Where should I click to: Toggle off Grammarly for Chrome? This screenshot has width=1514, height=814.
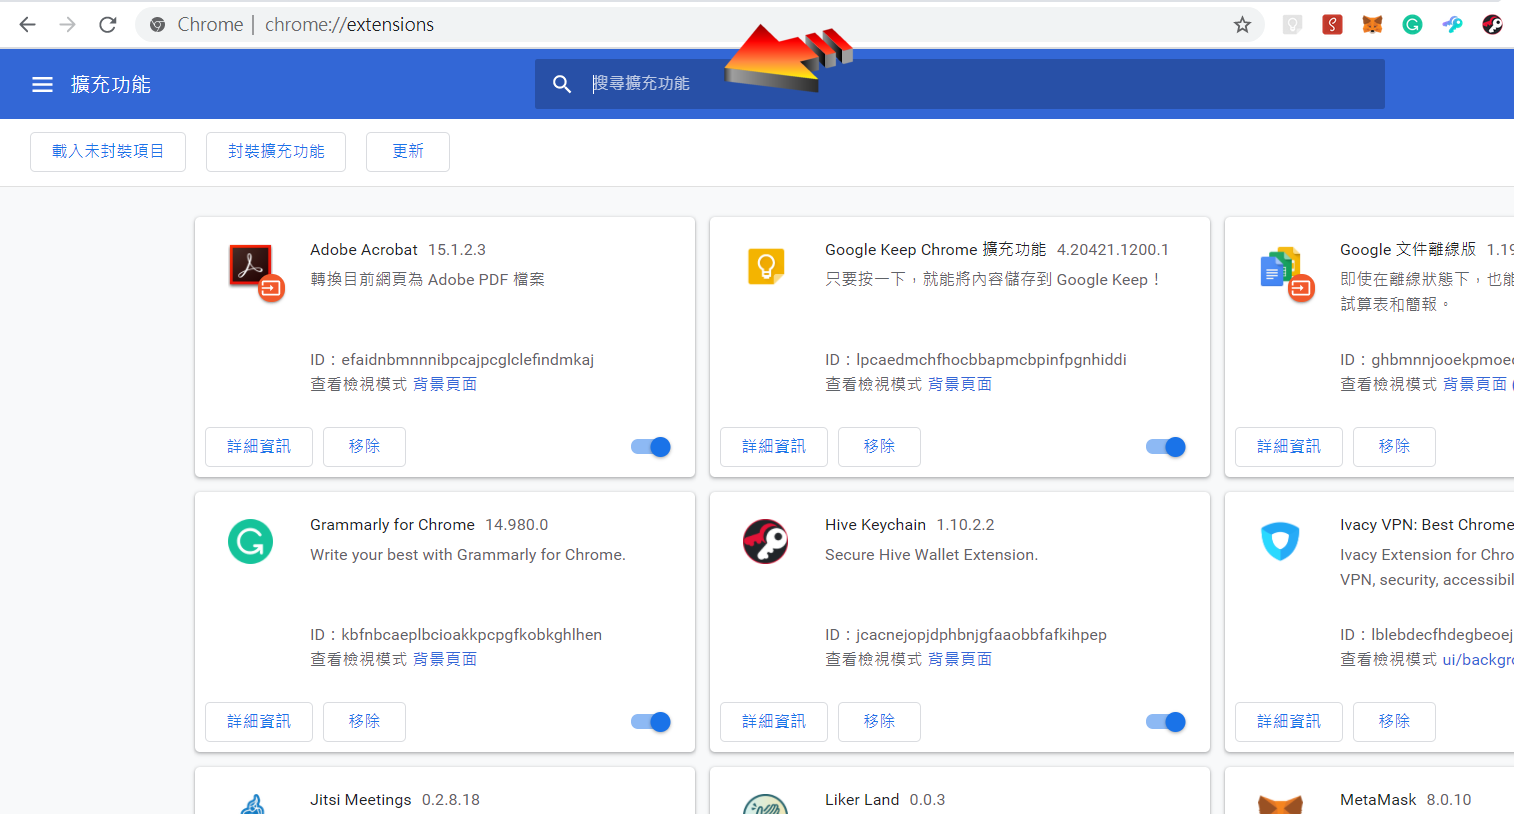click(651, 722)
